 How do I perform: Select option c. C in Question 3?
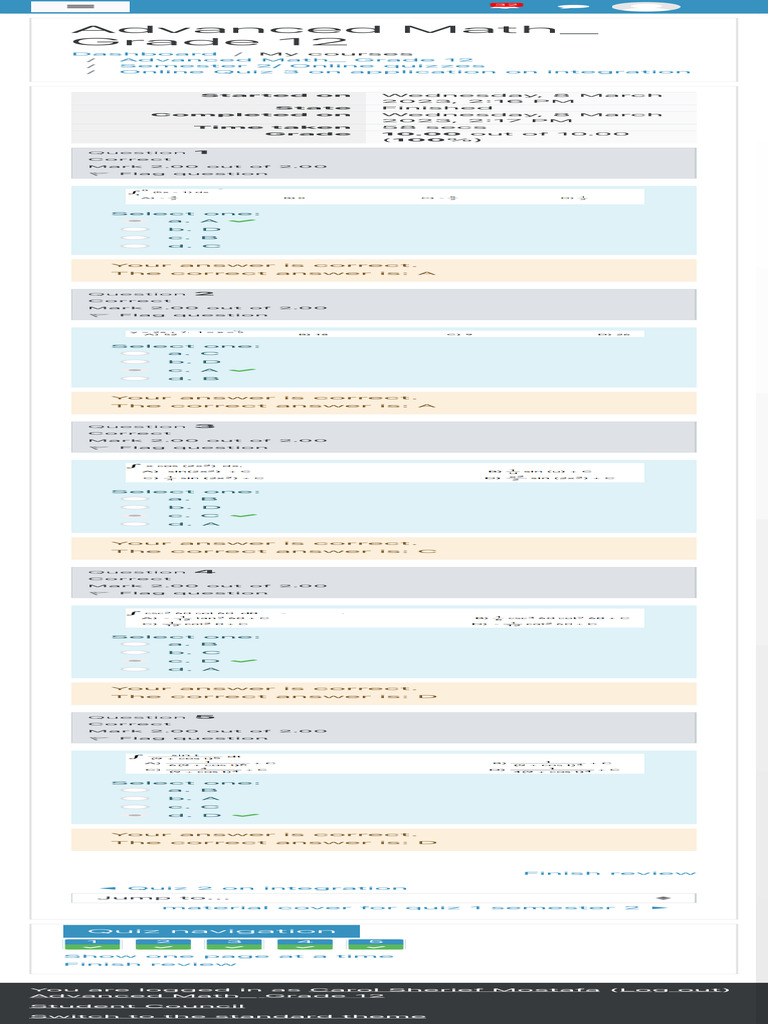click(135, 516)
